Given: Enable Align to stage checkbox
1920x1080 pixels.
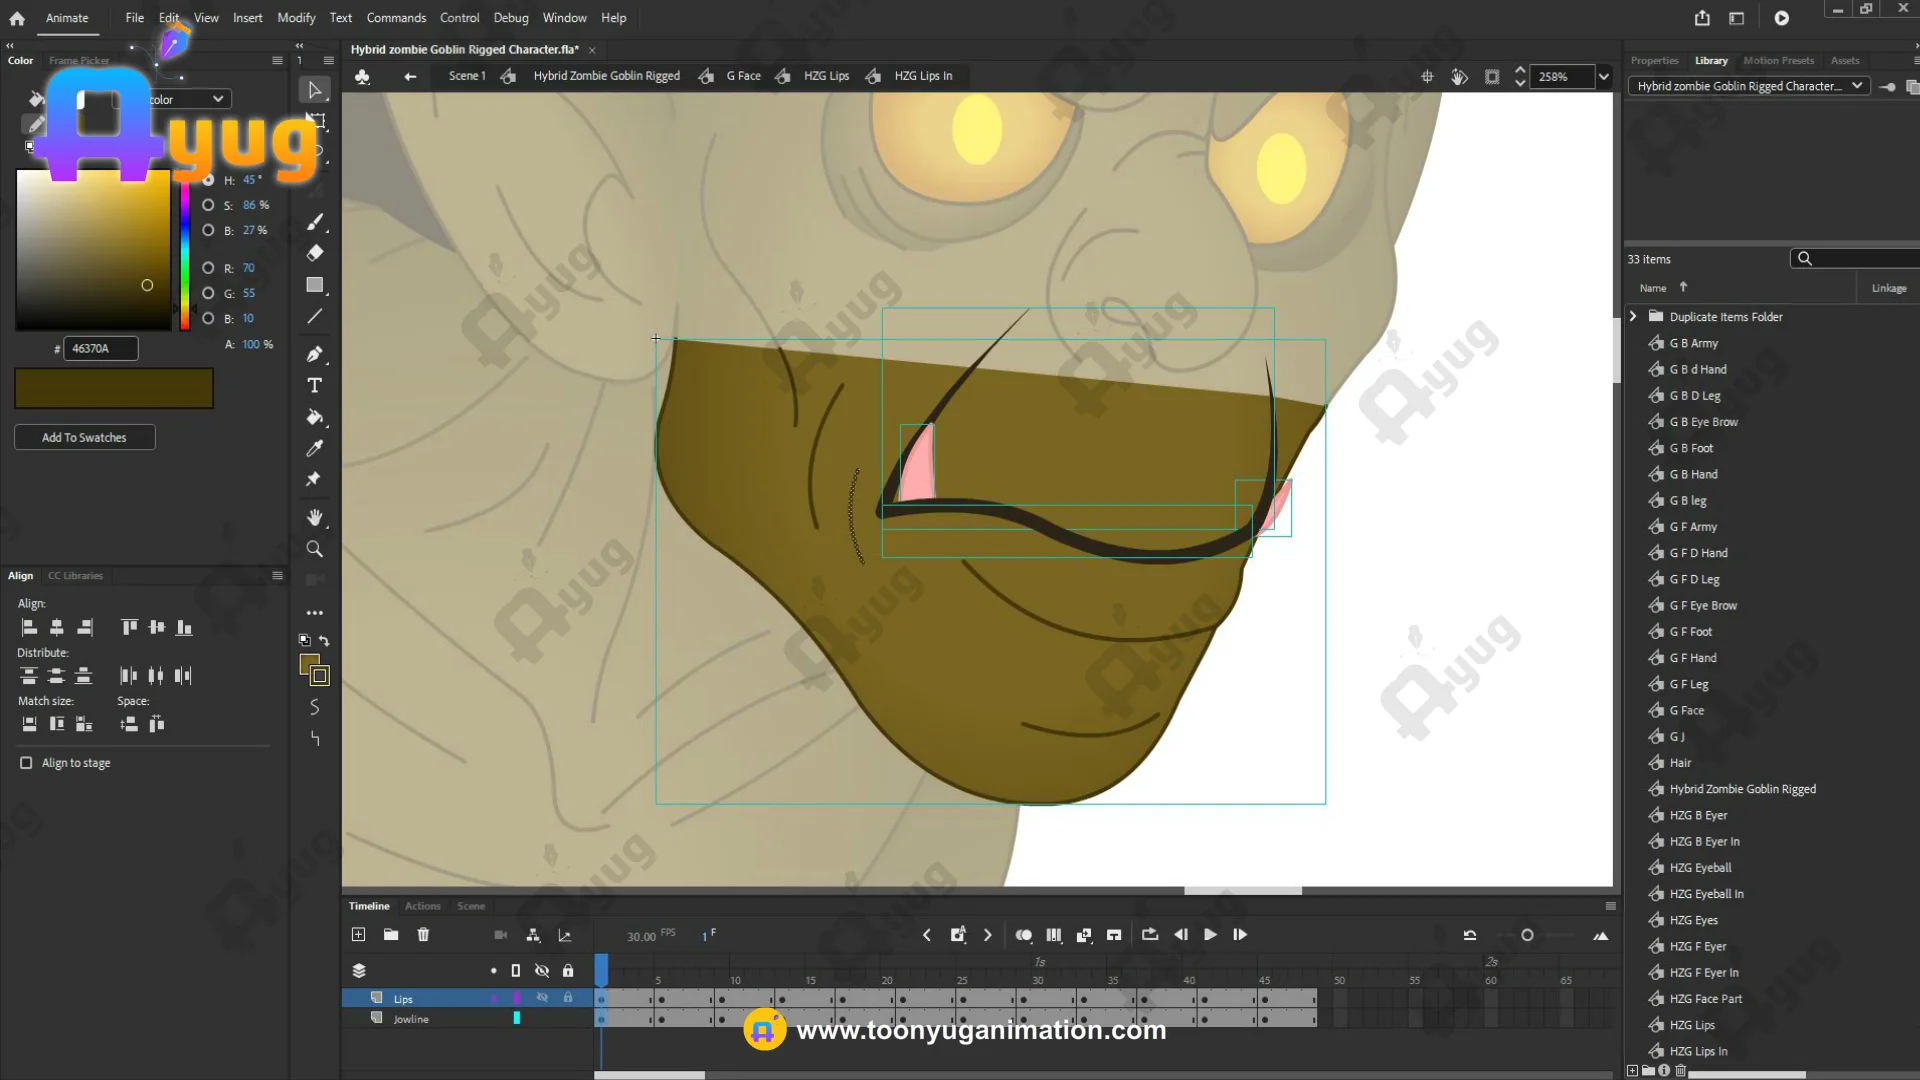Looking at the screenshot, I should (26, 763).
